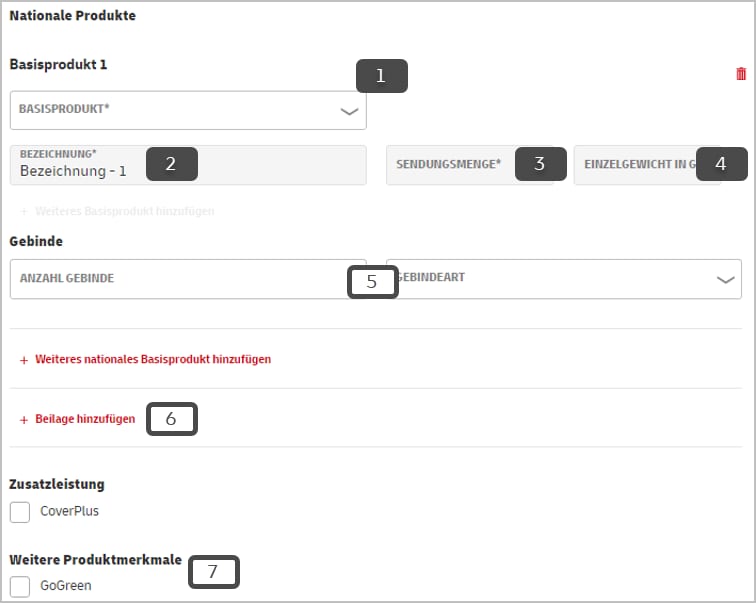Click the red trash delete icon
The image size is (756, 603).
pos(740,74)
